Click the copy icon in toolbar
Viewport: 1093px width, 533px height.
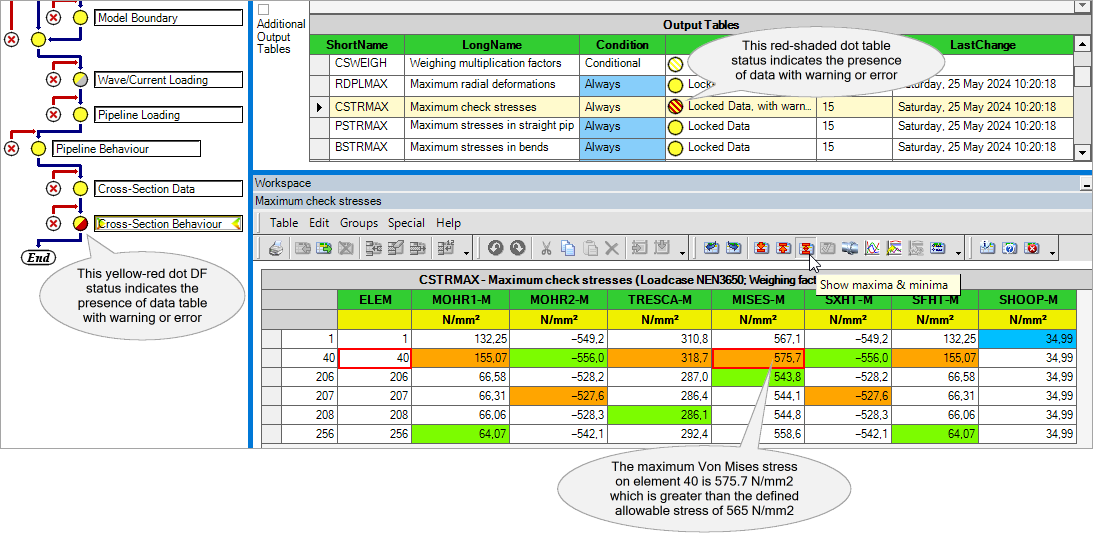point(568,247)
